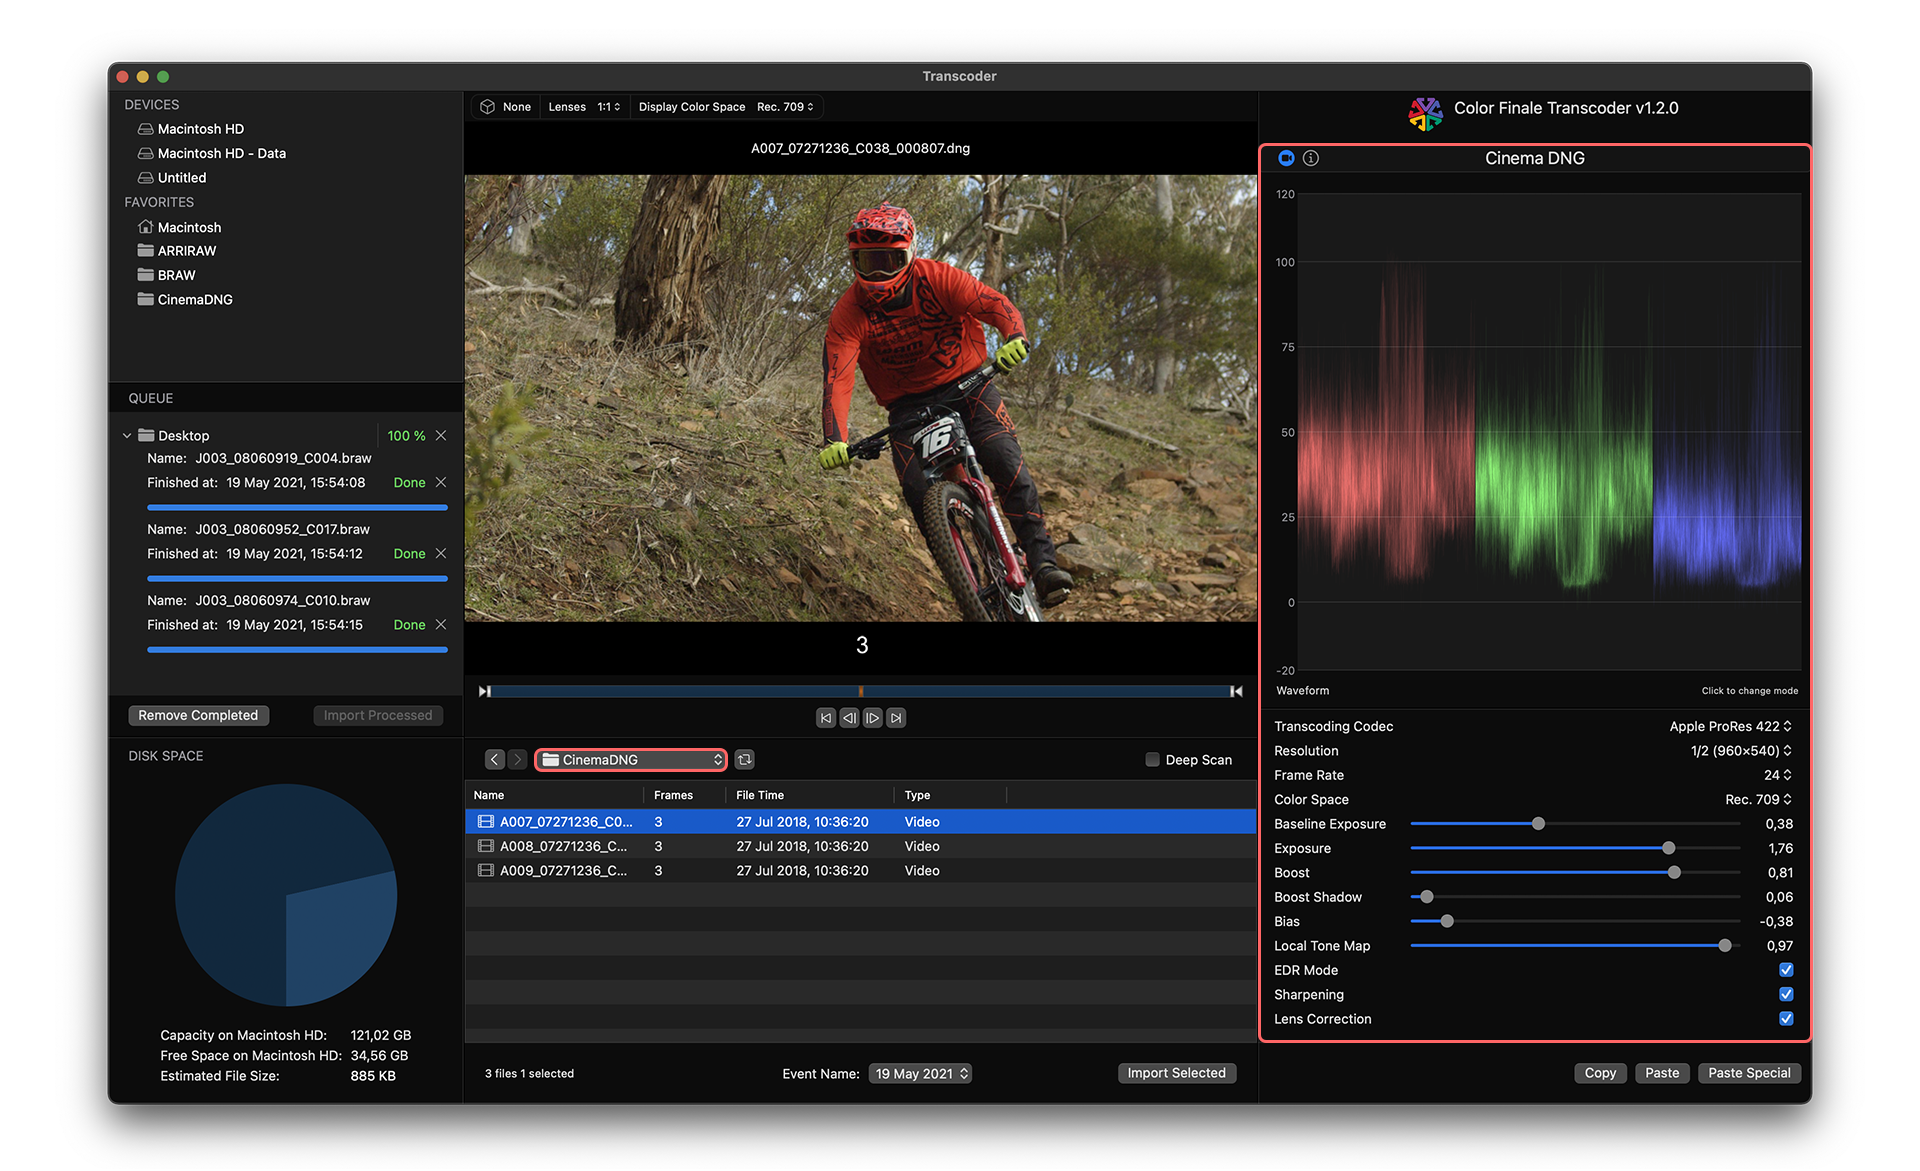Open the Macintosh home favorite
This screenshot has height=1171, width=1920.
pyautogui.click(x=179, y=227)
